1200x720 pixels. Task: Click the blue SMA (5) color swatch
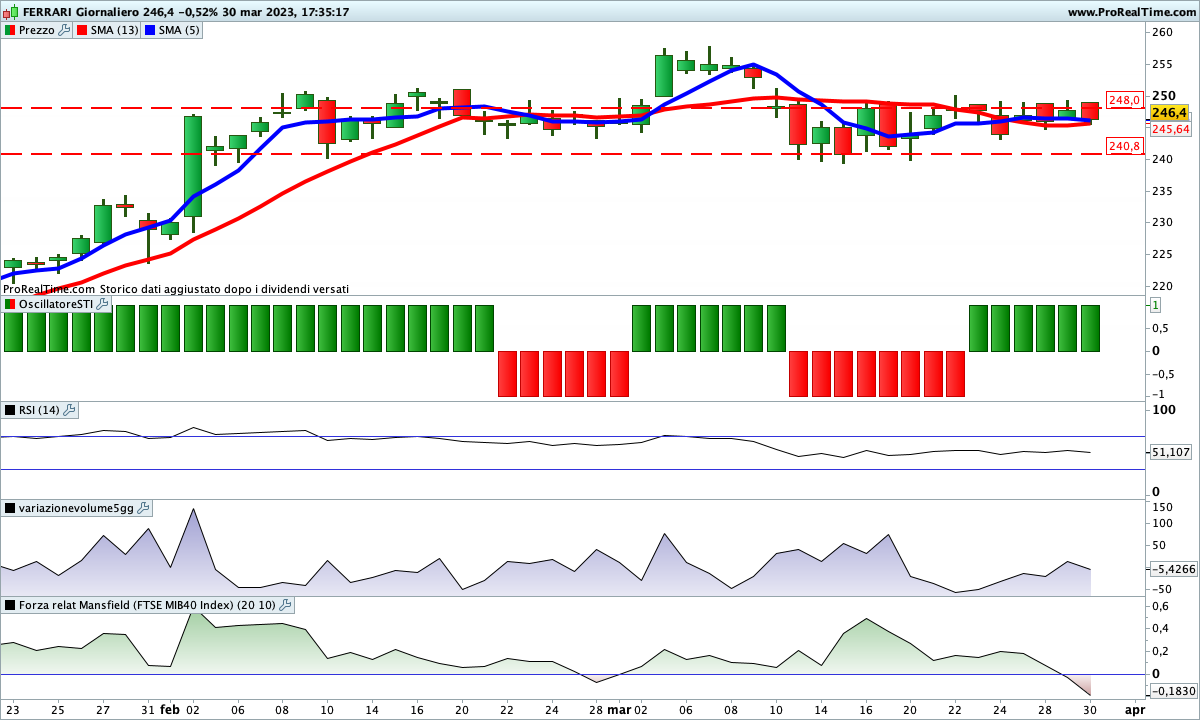[x=150, y=31]
